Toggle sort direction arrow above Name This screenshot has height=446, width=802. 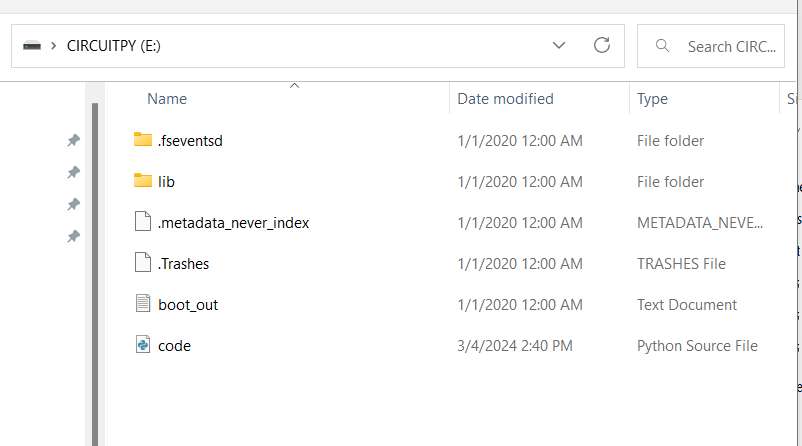point(294,86)
